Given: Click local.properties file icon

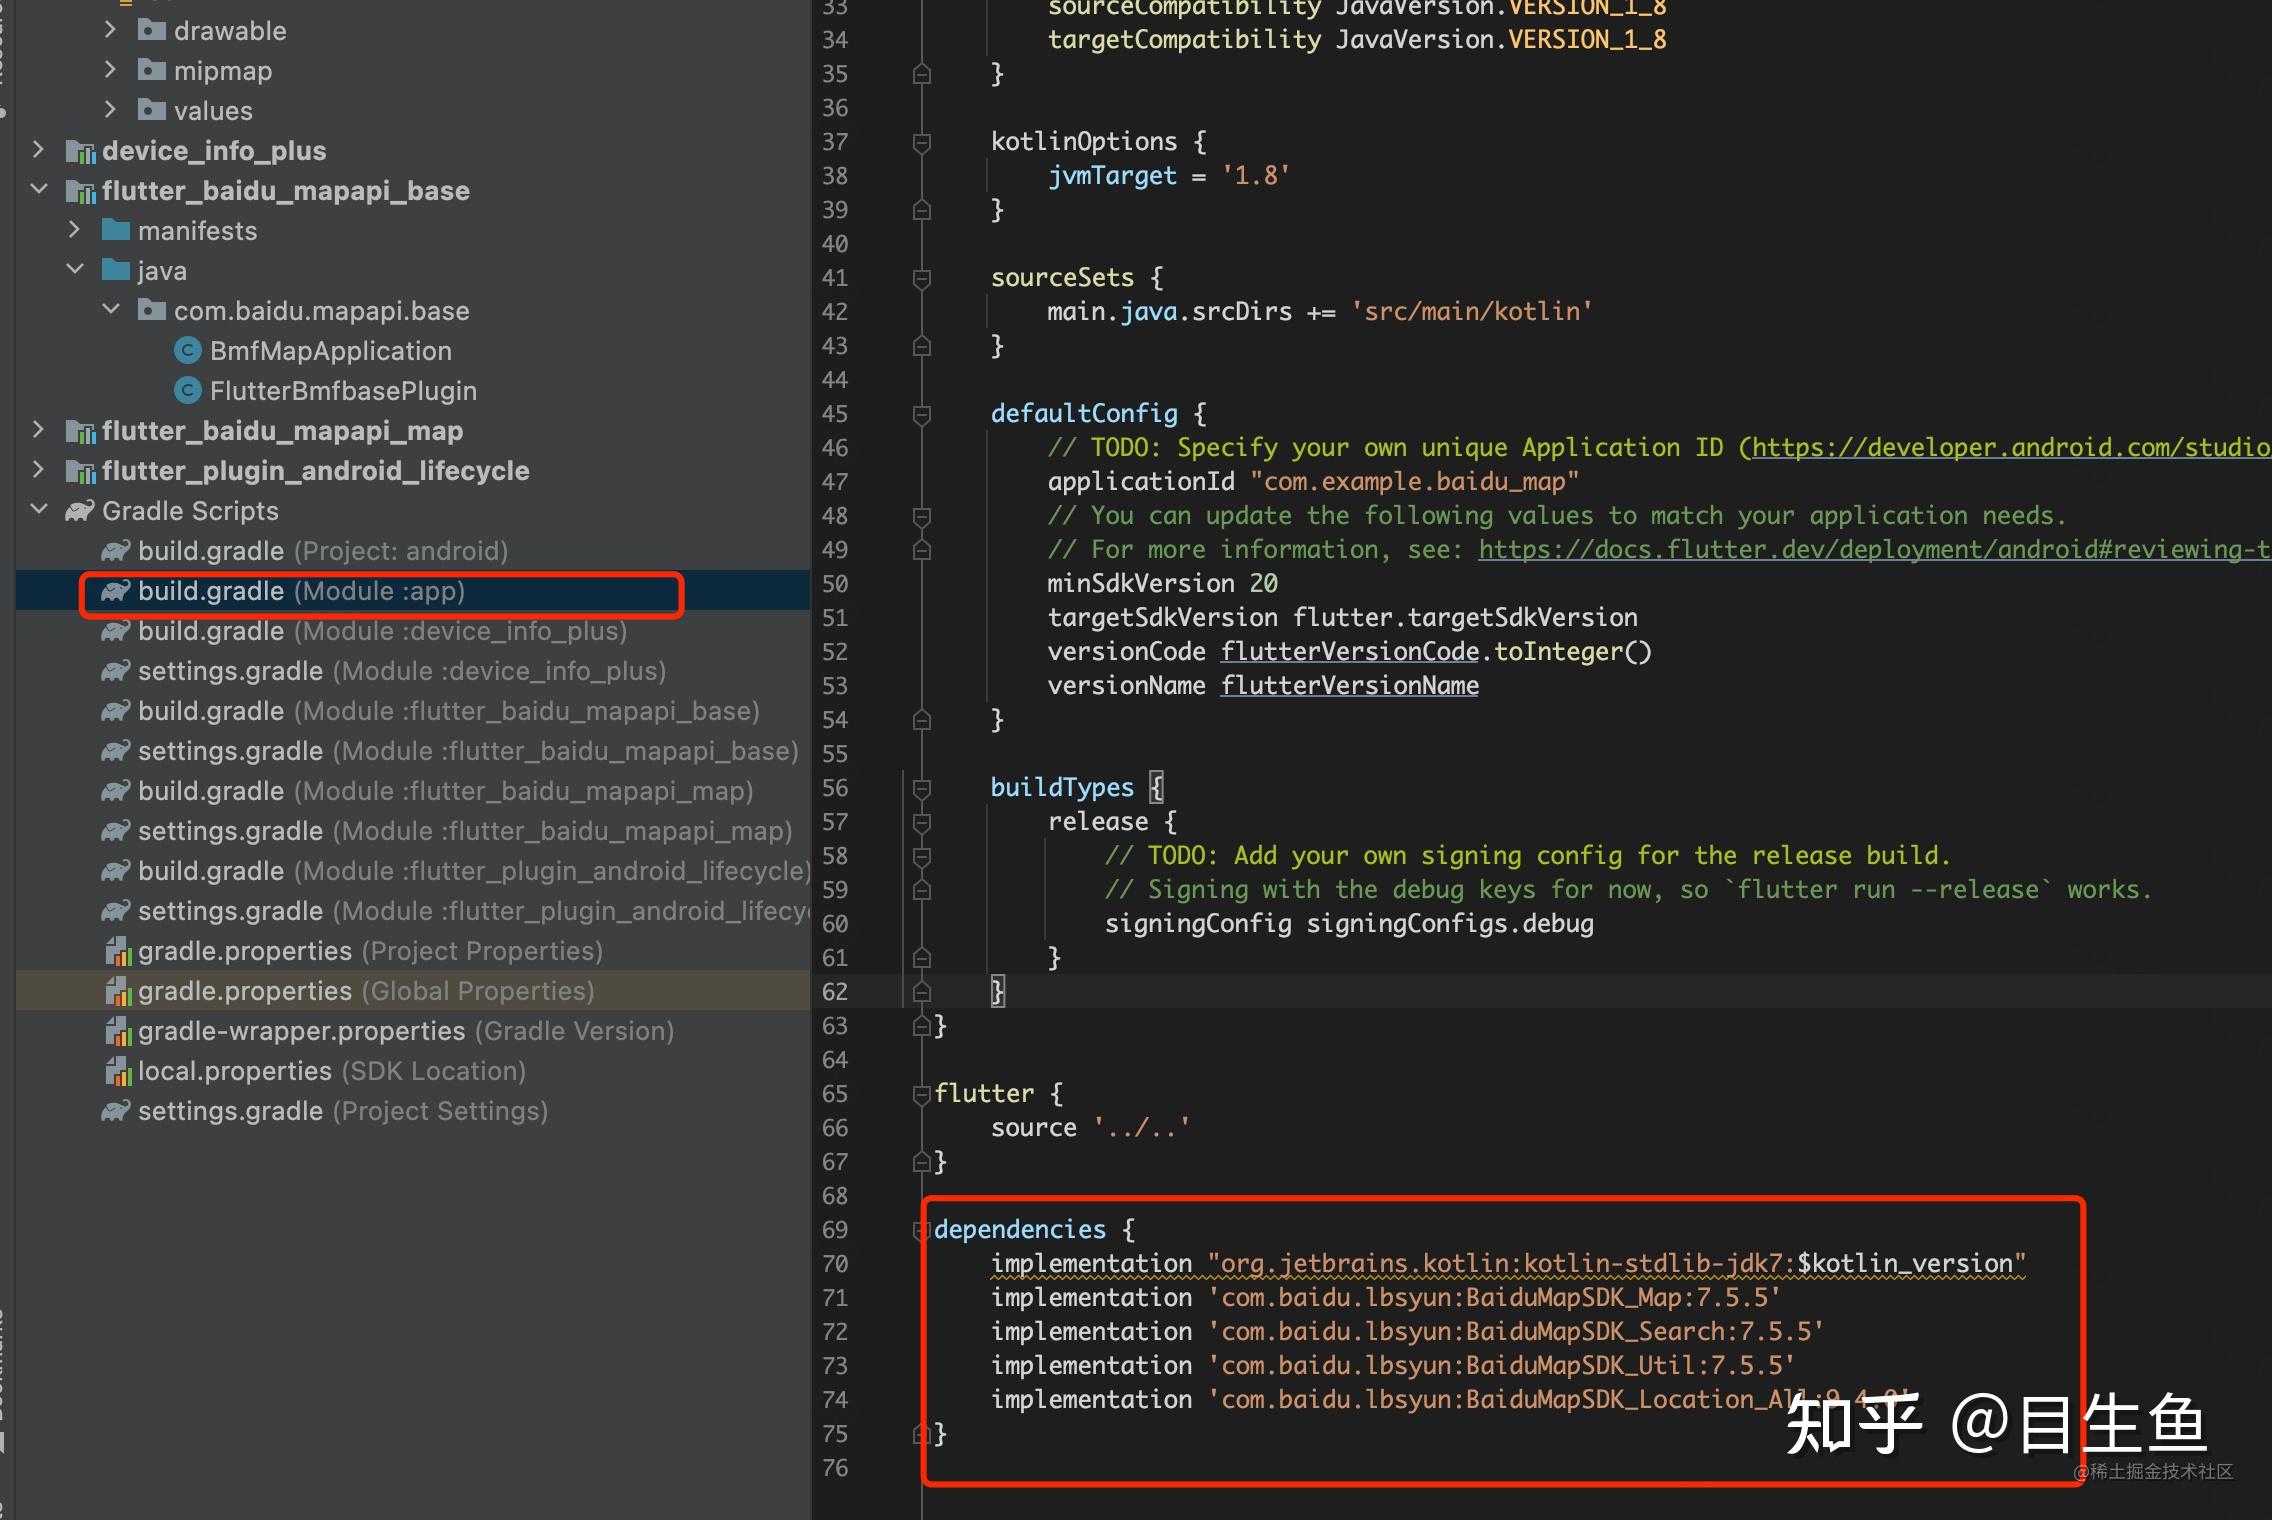Looking at the screenshot, I should pyautogui.click(x=118, y=1071).
